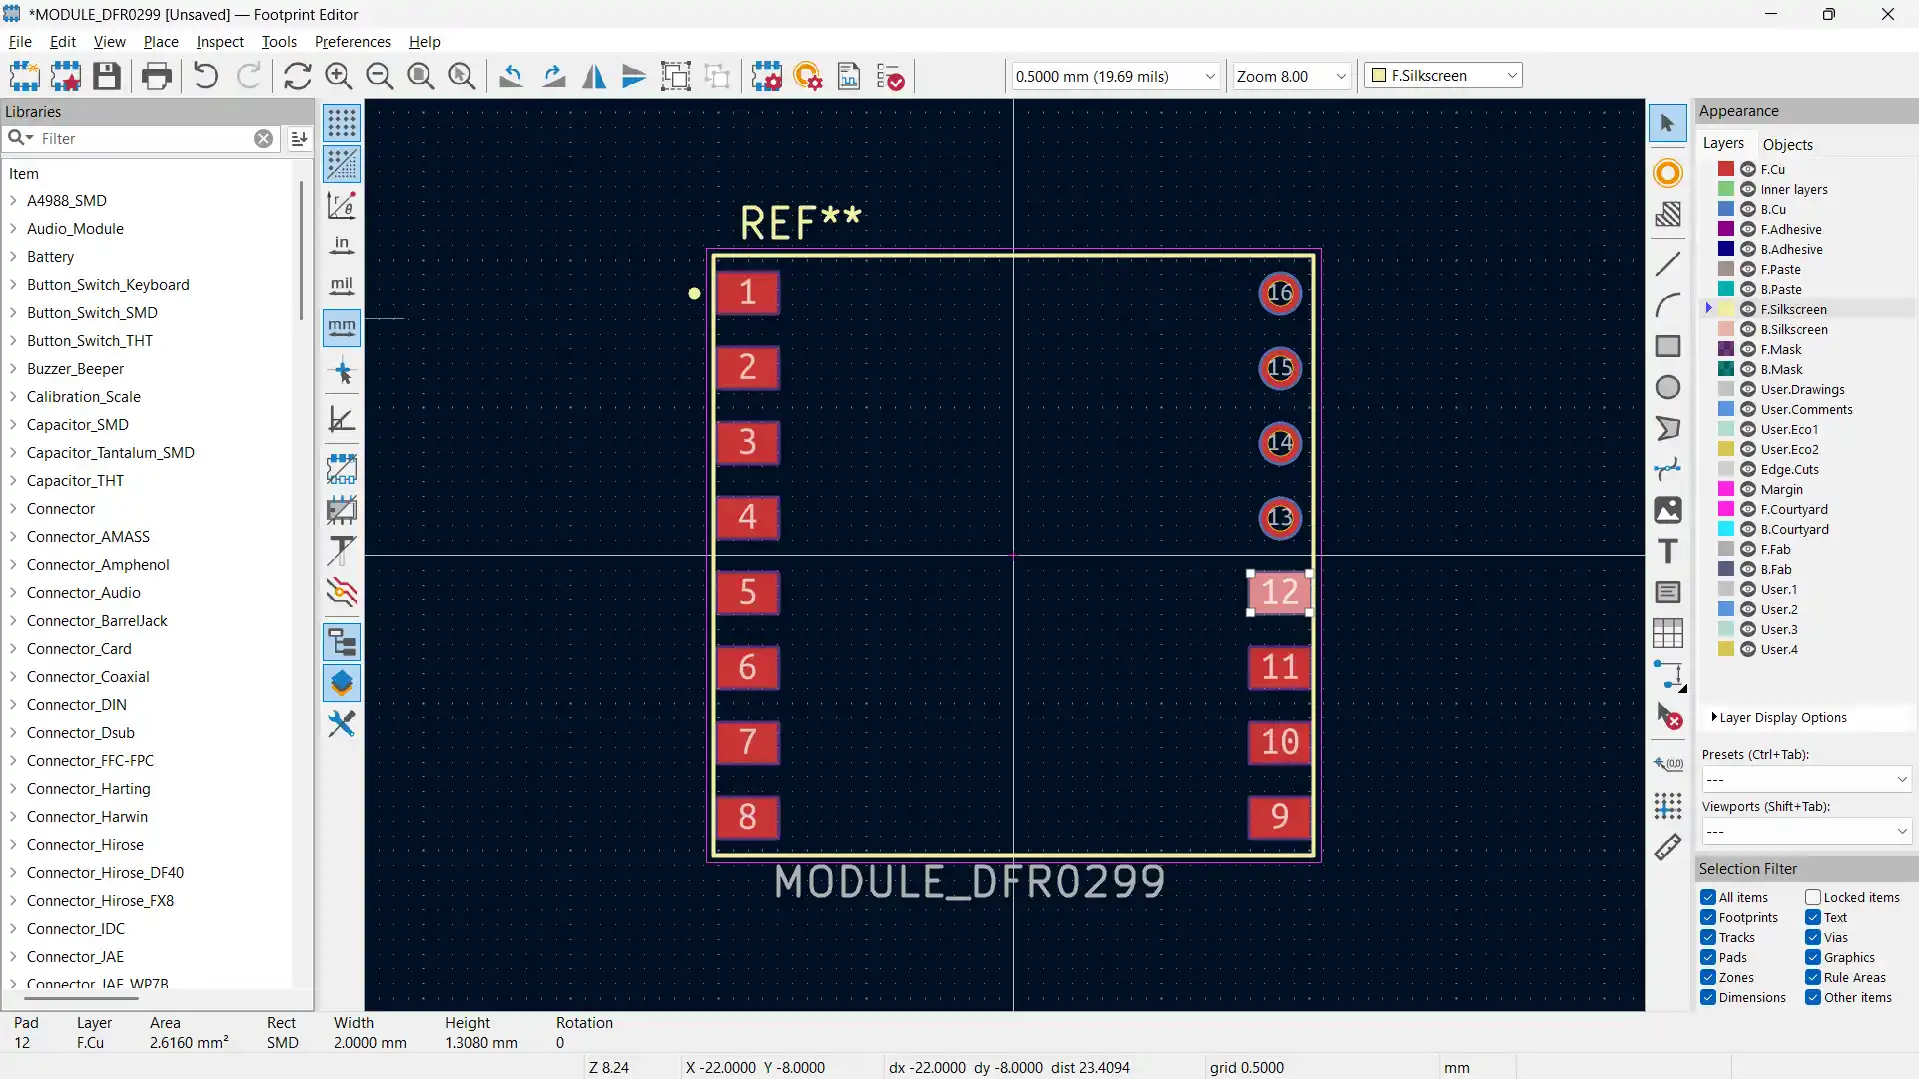1919x1079 pixels.
Task: Select the arrow selection tool
Action: 1667,123
